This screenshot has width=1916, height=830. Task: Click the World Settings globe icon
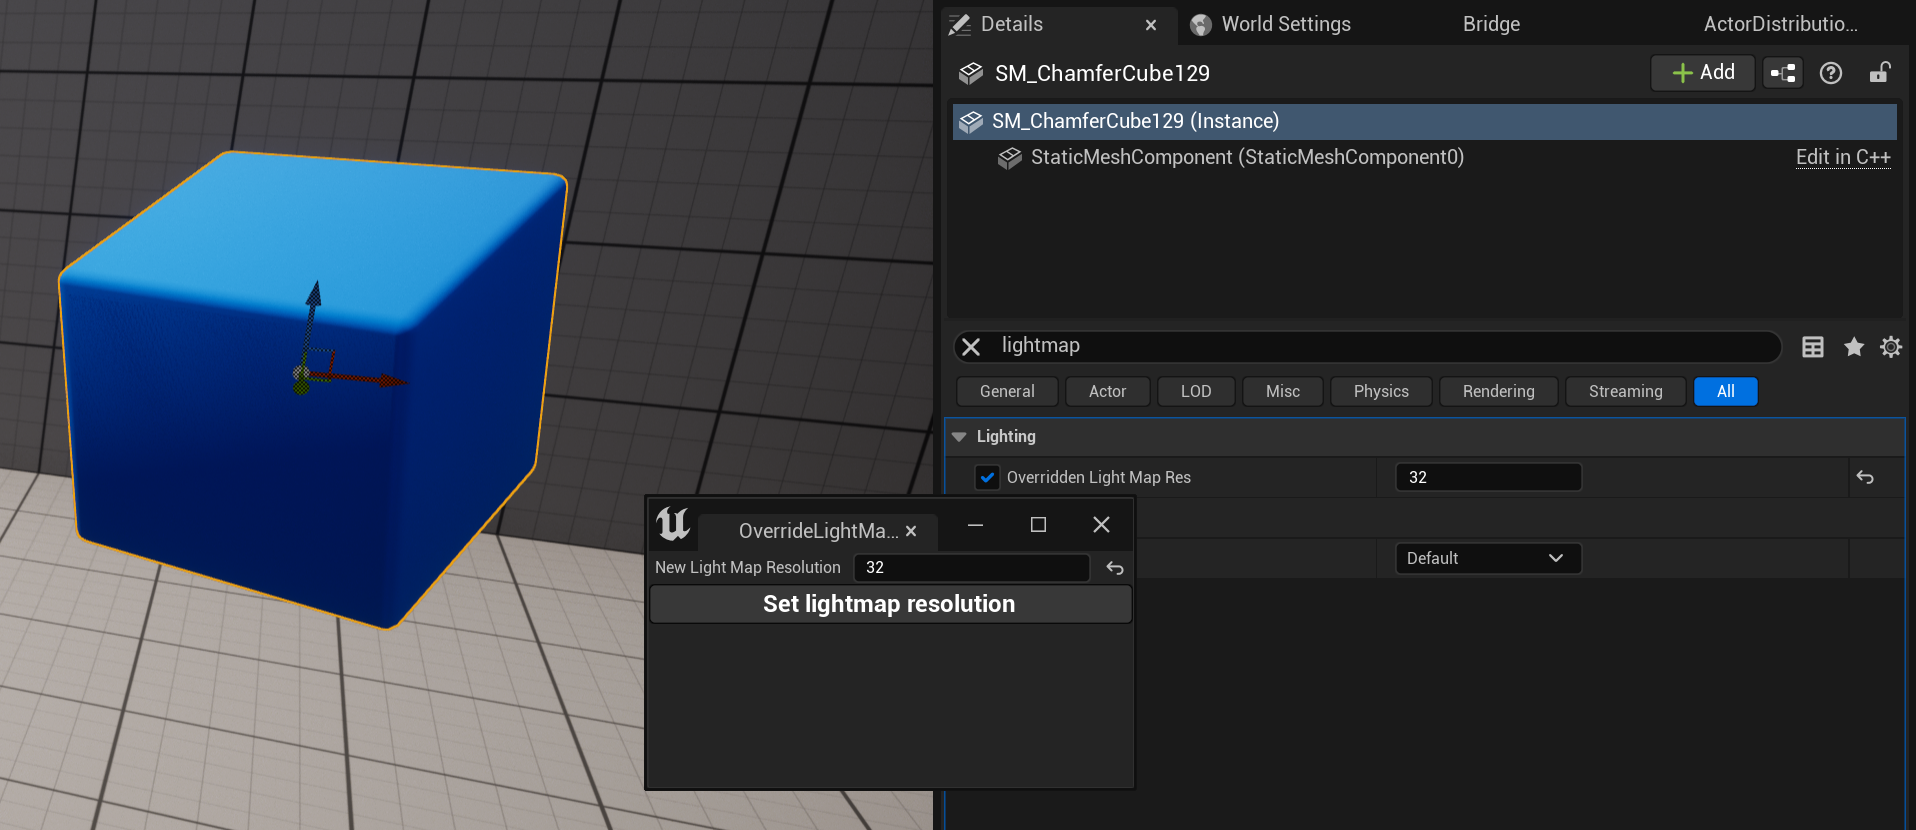1201,25
